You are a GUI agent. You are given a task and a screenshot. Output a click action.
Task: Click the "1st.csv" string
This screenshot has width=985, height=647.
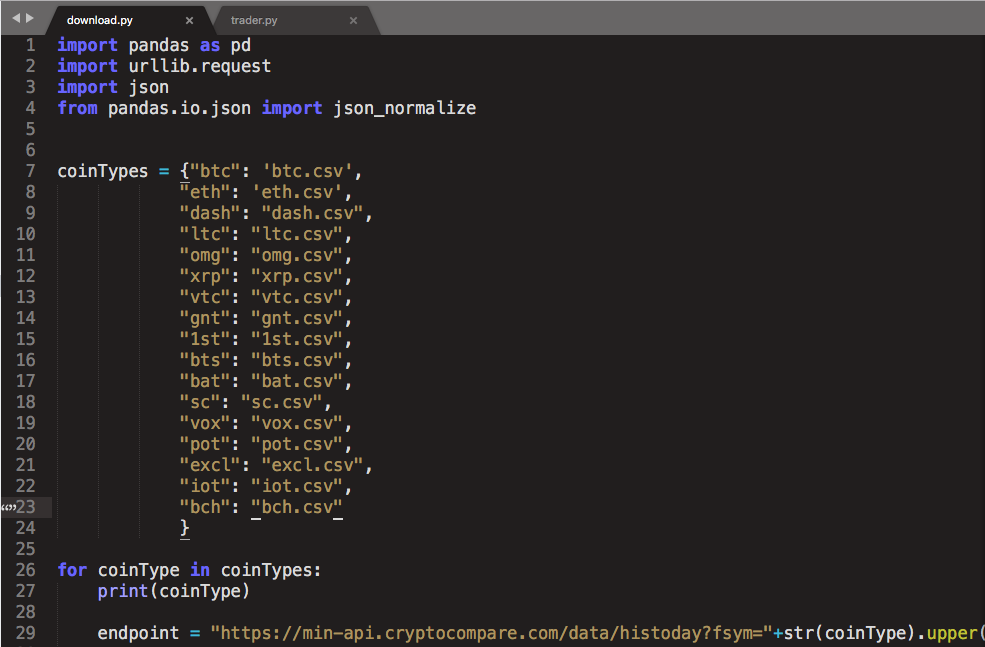[x=297, y=339]
